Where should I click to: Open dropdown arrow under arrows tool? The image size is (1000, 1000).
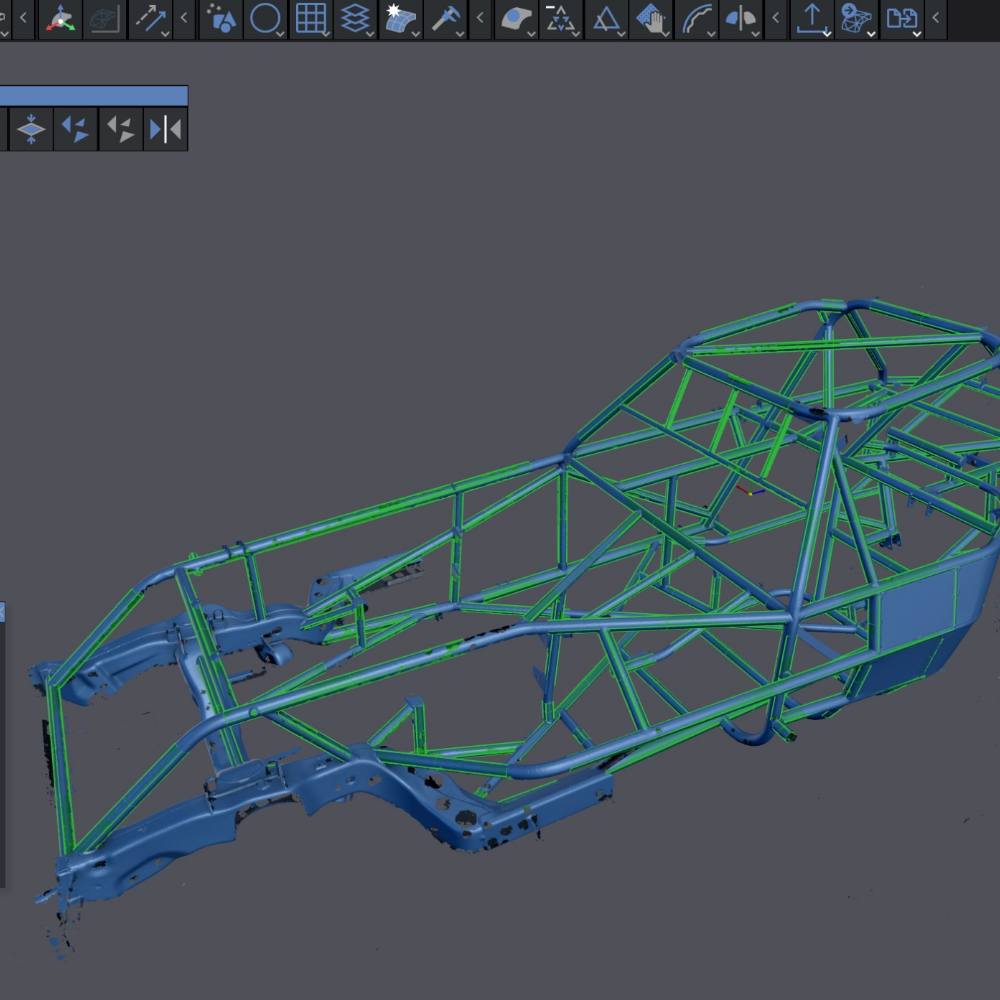pyautogui.click(x=165, y=33)
